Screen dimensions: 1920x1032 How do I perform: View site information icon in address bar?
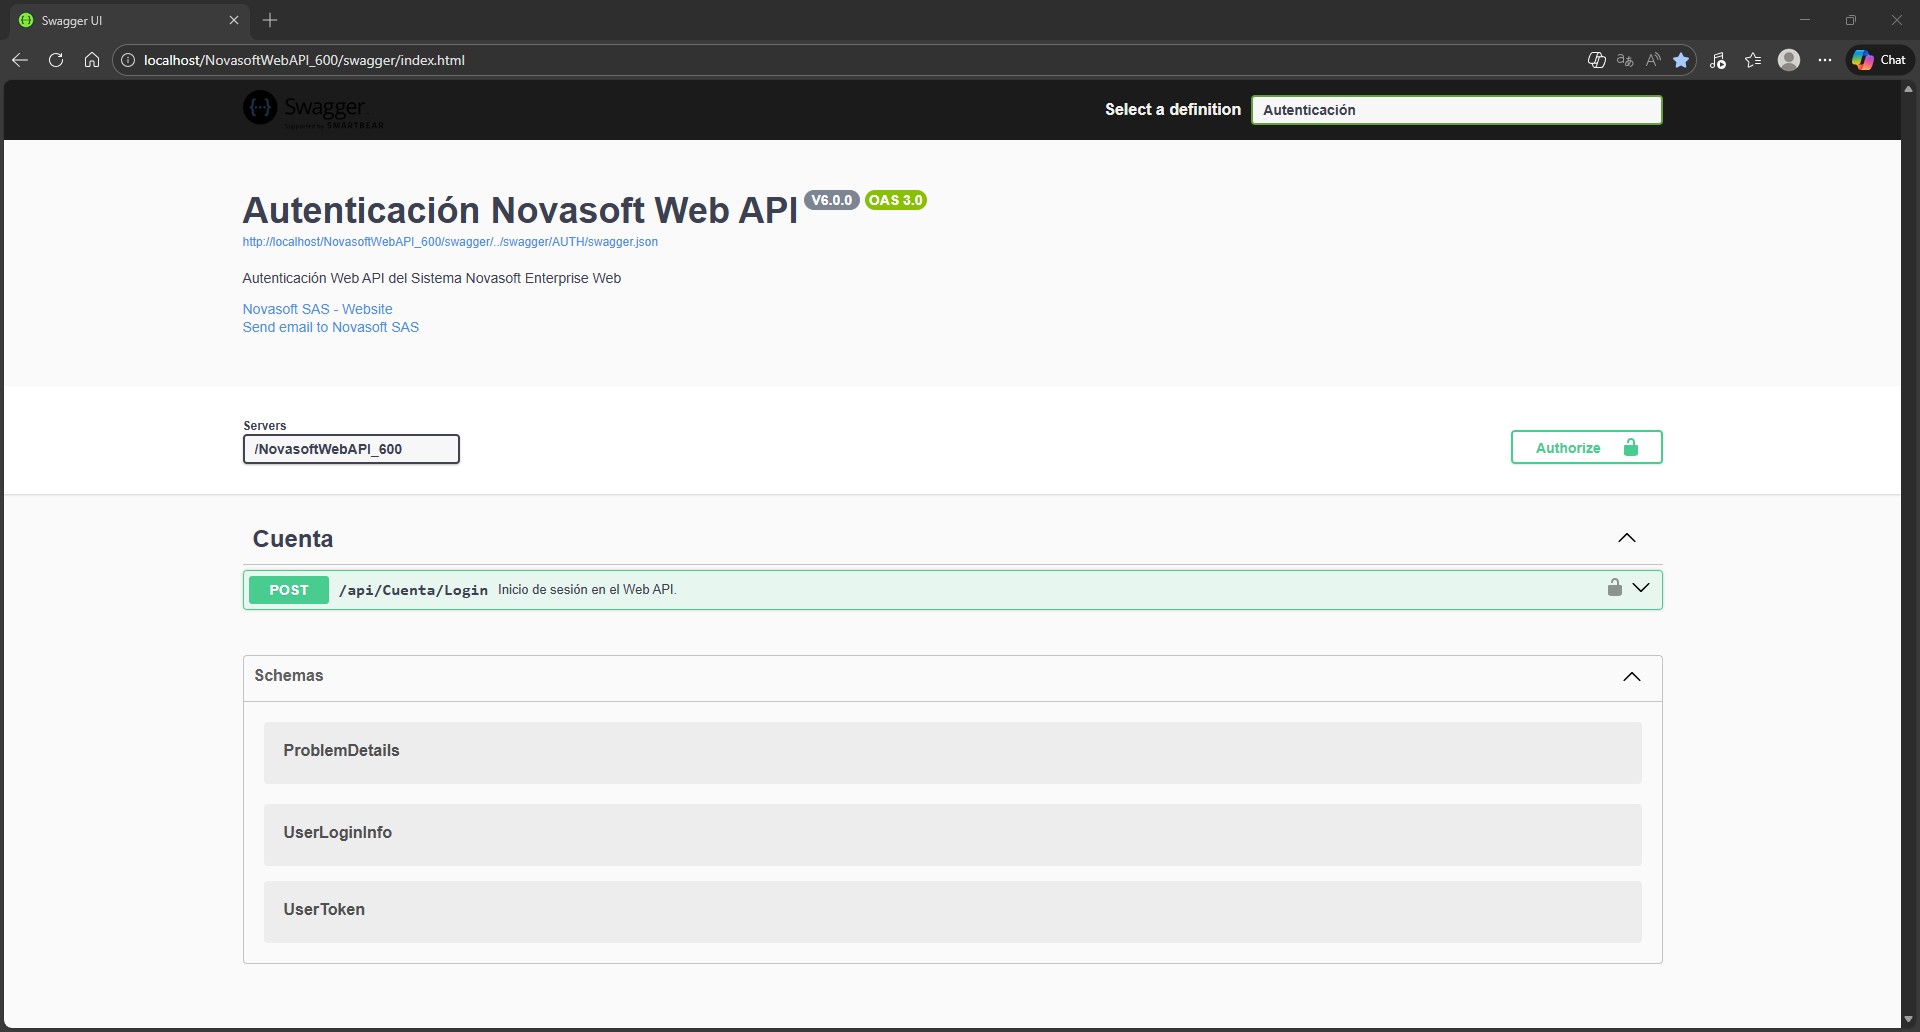click(128, 60)
